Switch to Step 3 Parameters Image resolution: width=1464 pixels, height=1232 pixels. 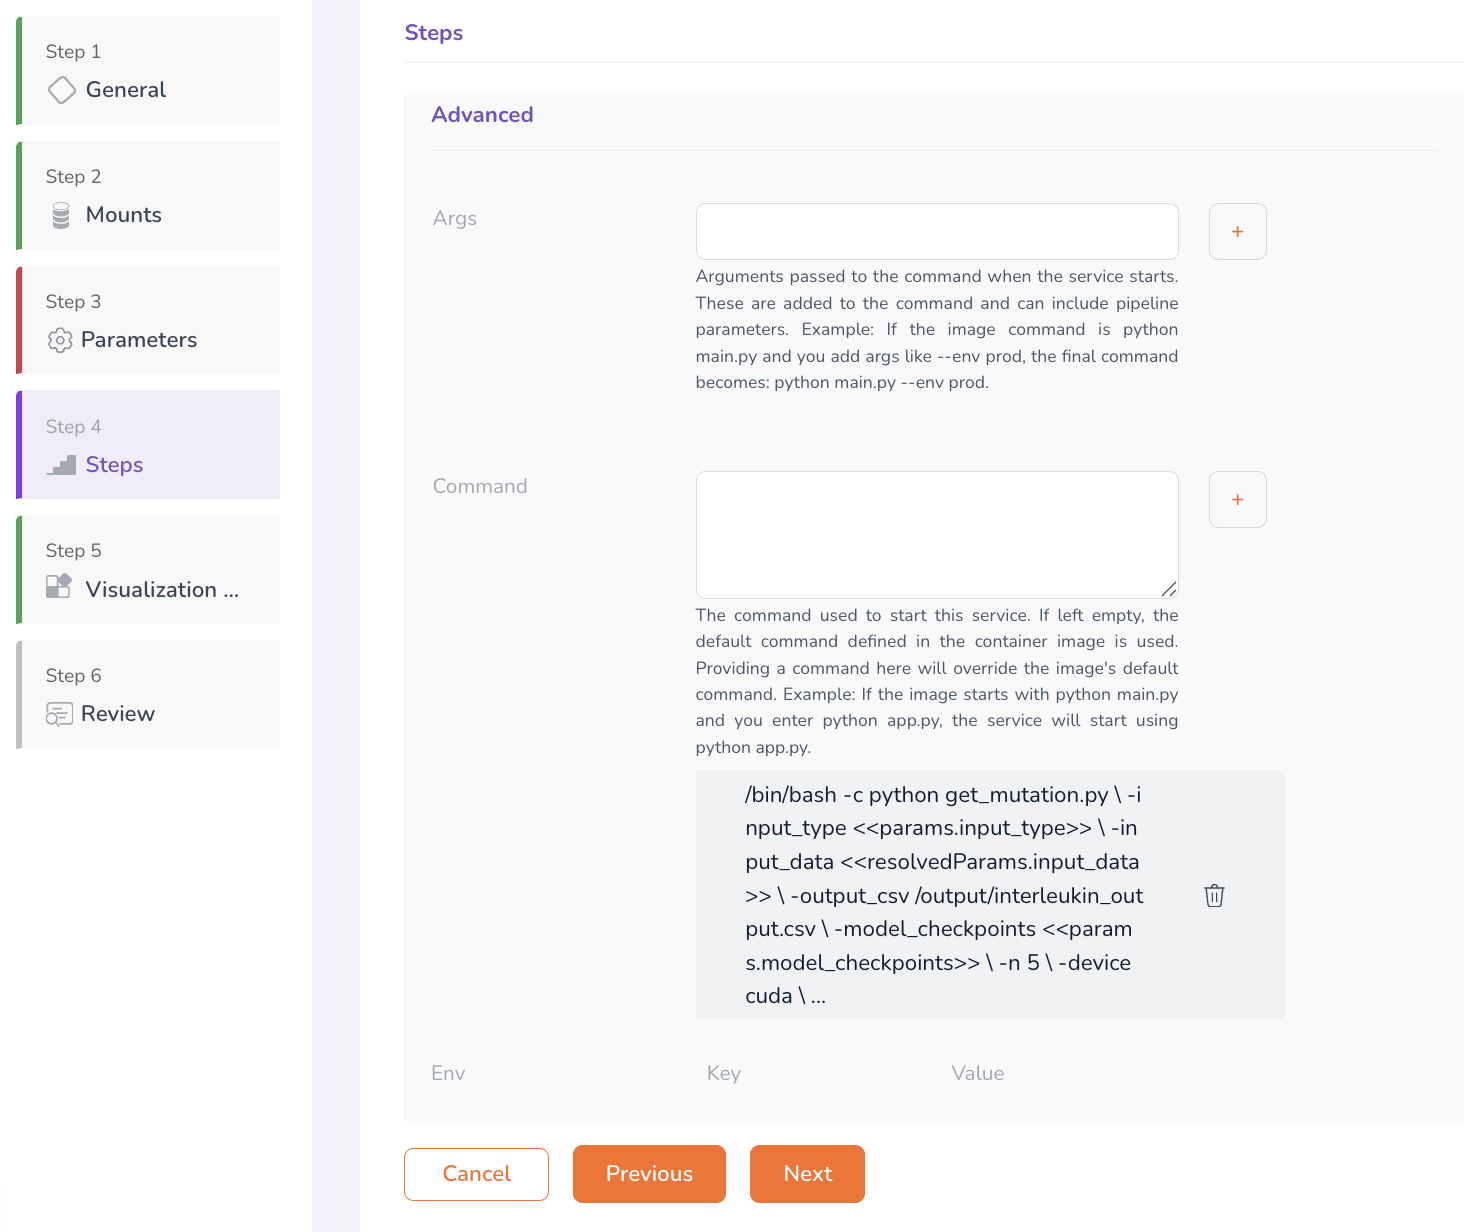[x=150, y=321]
